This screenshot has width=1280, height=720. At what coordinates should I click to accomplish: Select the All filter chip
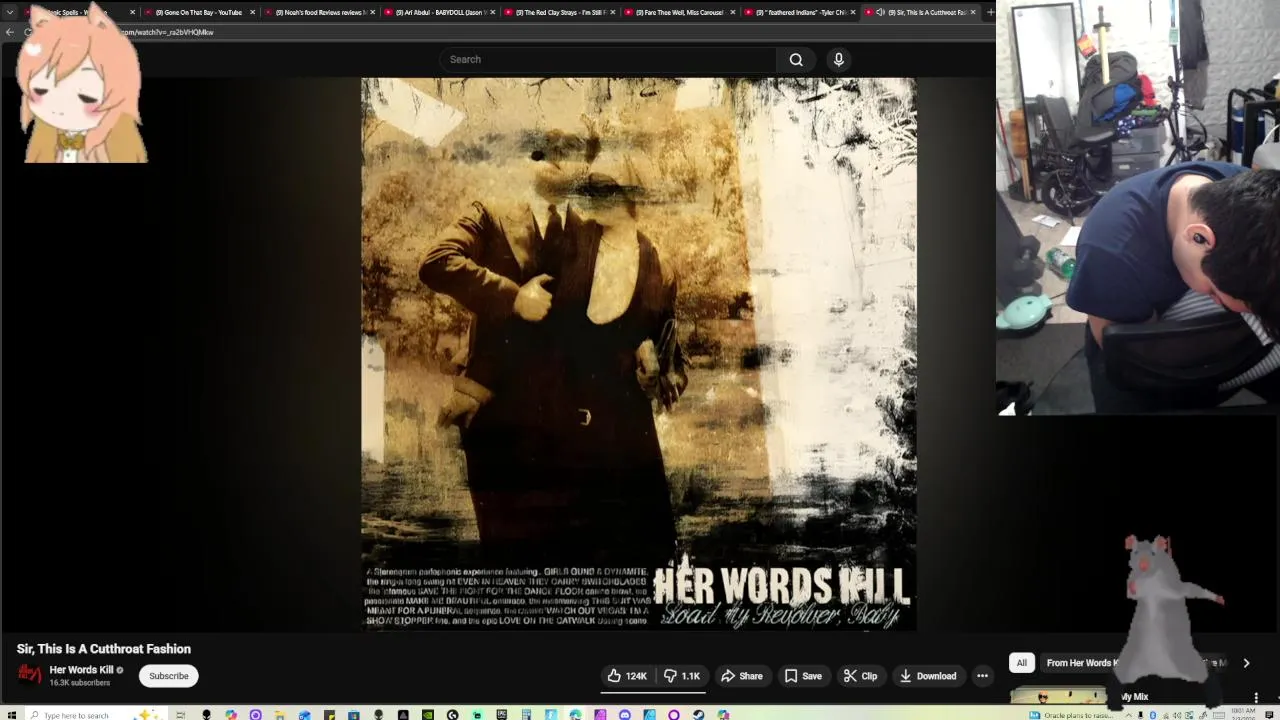click(1022, 663)
